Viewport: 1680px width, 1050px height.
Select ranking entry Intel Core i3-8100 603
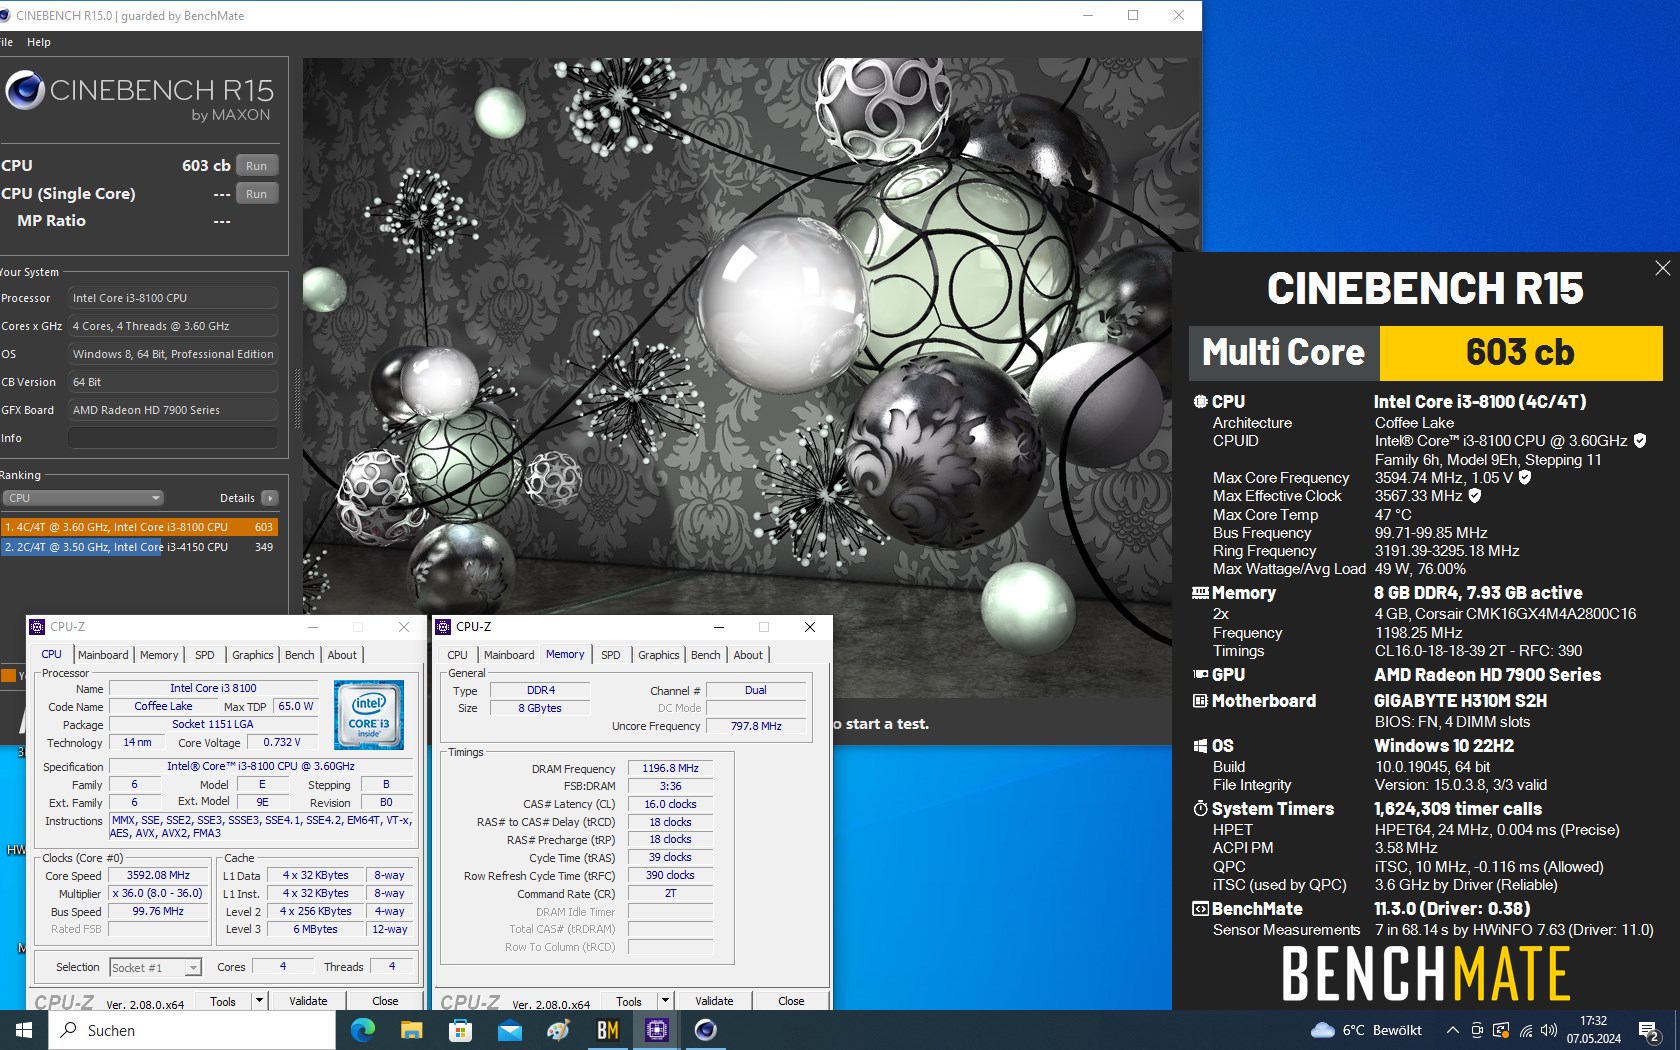139,527
